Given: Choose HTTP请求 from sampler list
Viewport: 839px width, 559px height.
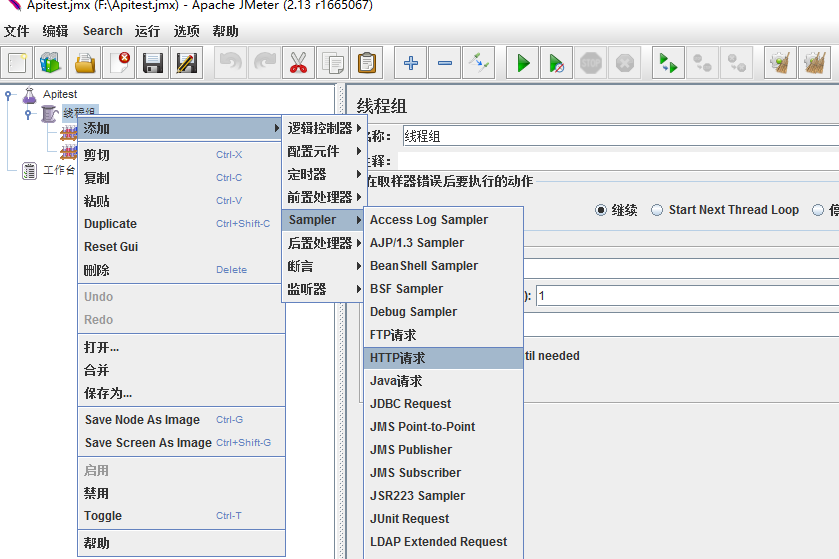Looking at the screenshot, I should click(x=443, y=358).
